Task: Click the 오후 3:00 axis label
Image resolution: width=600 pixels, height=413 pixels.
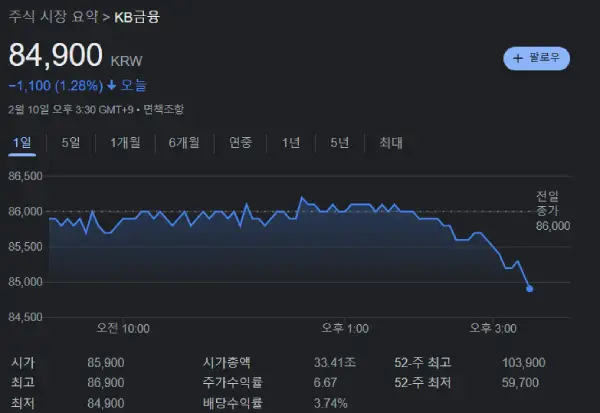Action: 493,328
